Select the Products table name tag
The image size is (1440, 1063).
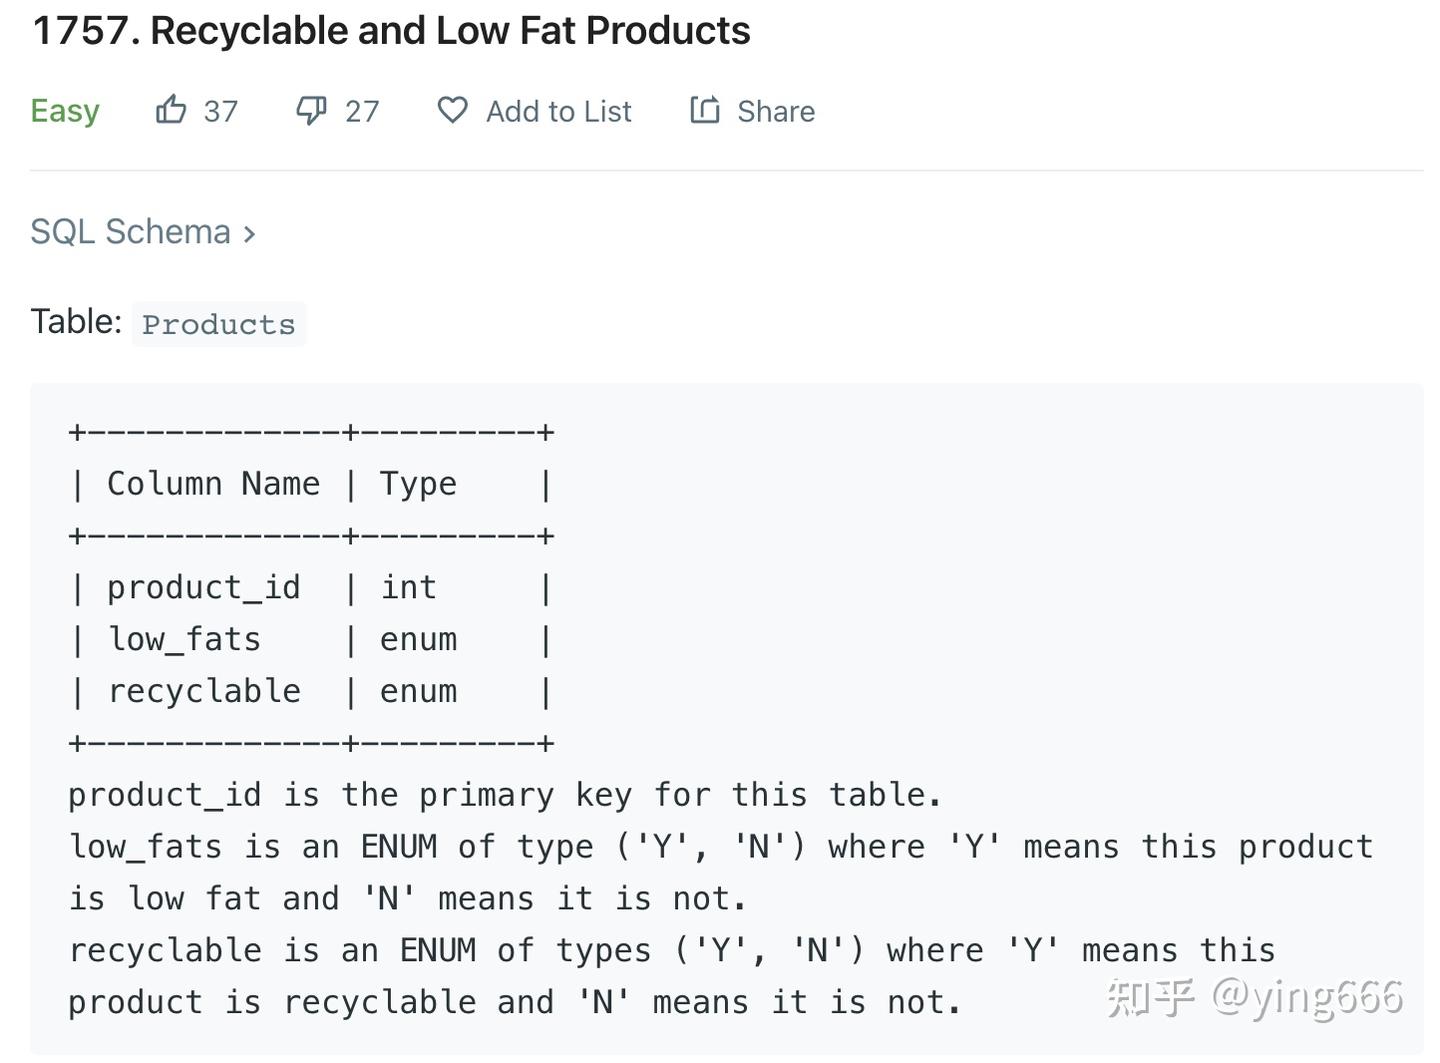point(218,324)
